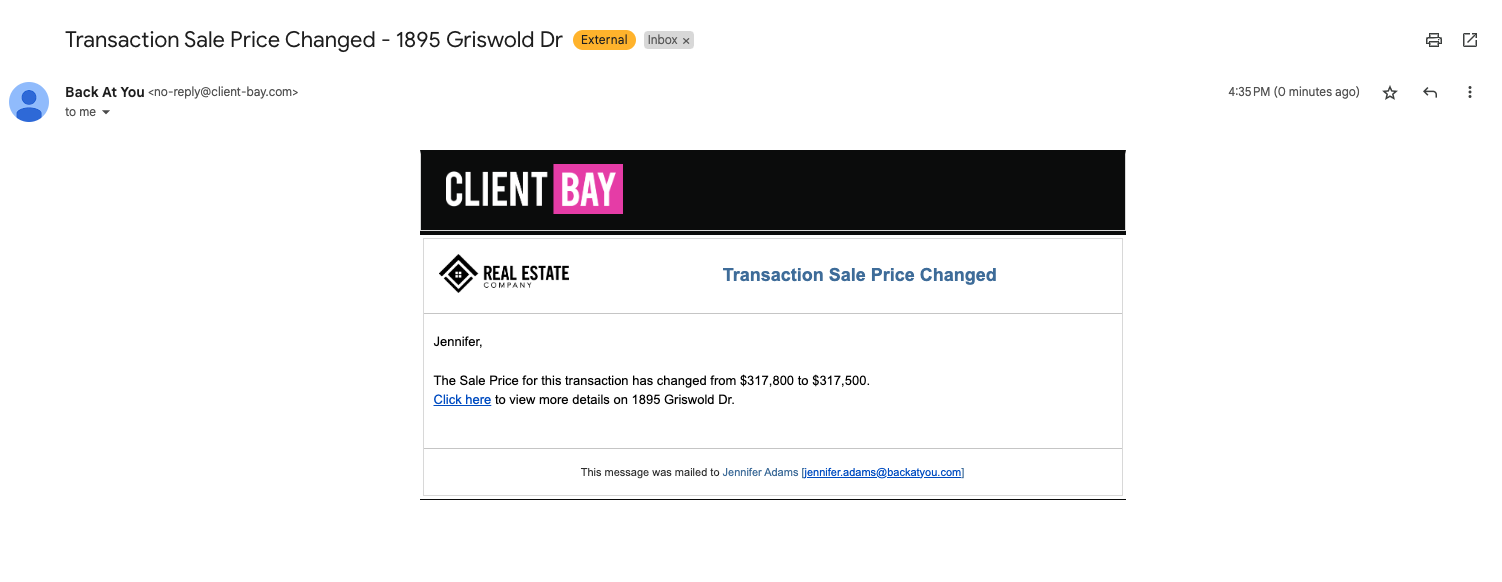The width and height of the screenshot is (1502, 582).
Task: Open the More options three-dot menu
Action: [1470, 92]
